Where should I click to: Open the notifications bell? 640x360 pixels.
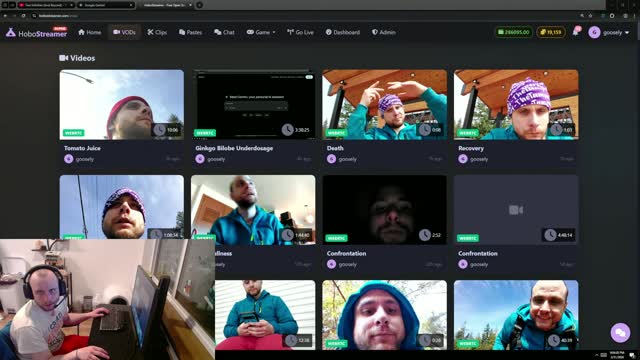tap(576, 32)
